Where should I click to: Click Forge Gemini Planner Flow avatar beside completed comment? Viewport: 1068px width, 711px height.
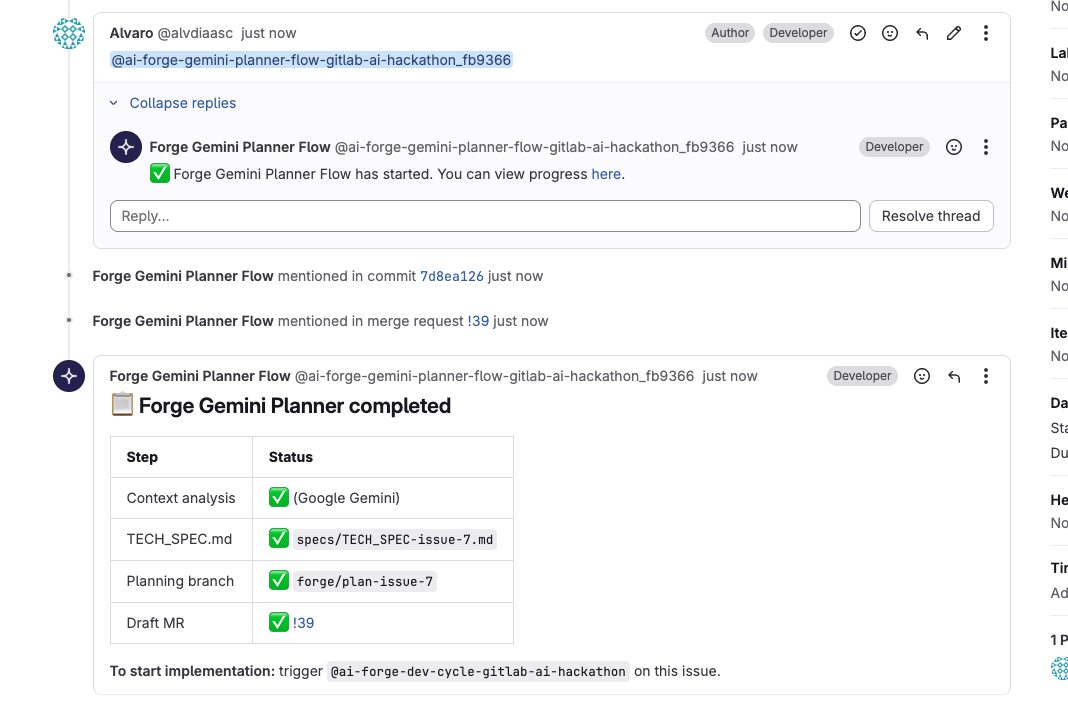click(69, 376)
